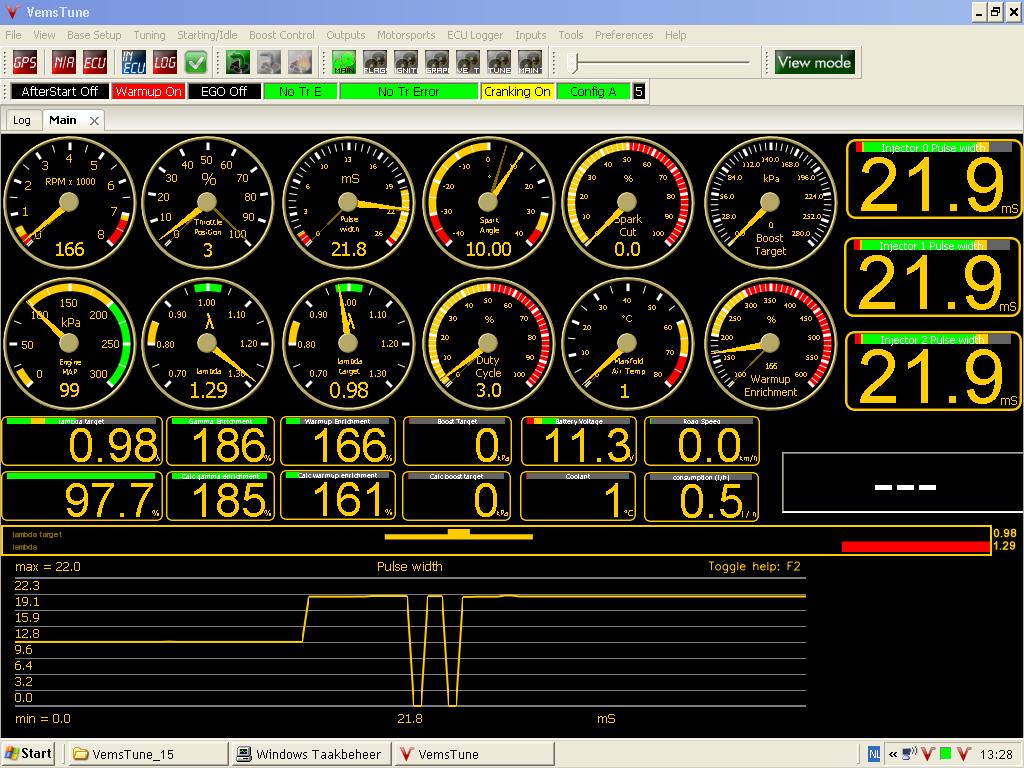Open the Help menu
Image resolution: width=1024 pixels, height=768 pixels.
coord(675,35)
